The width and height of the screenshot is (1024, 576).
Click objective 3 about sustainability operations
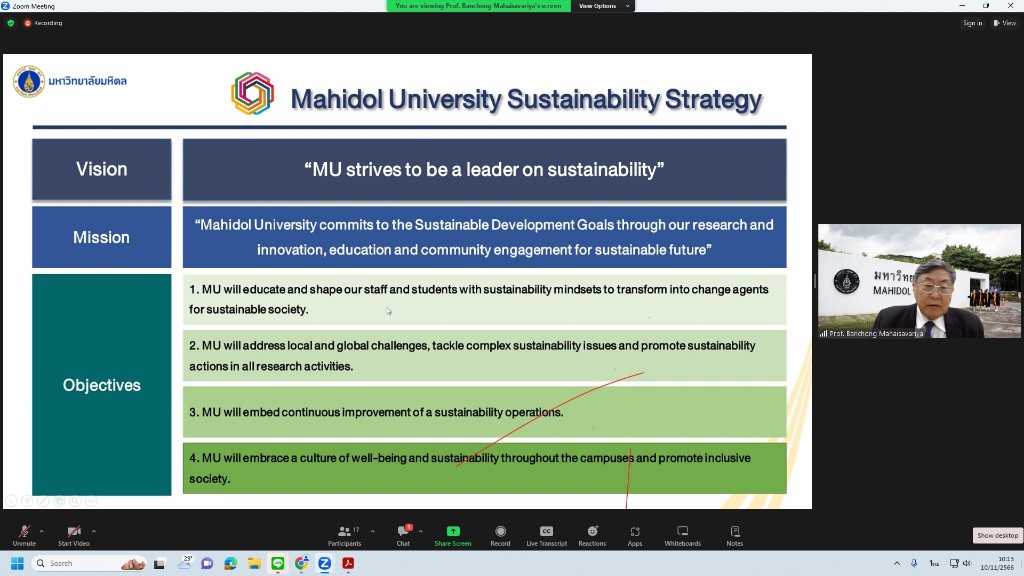pyautogui.click(x=485, y=411)
